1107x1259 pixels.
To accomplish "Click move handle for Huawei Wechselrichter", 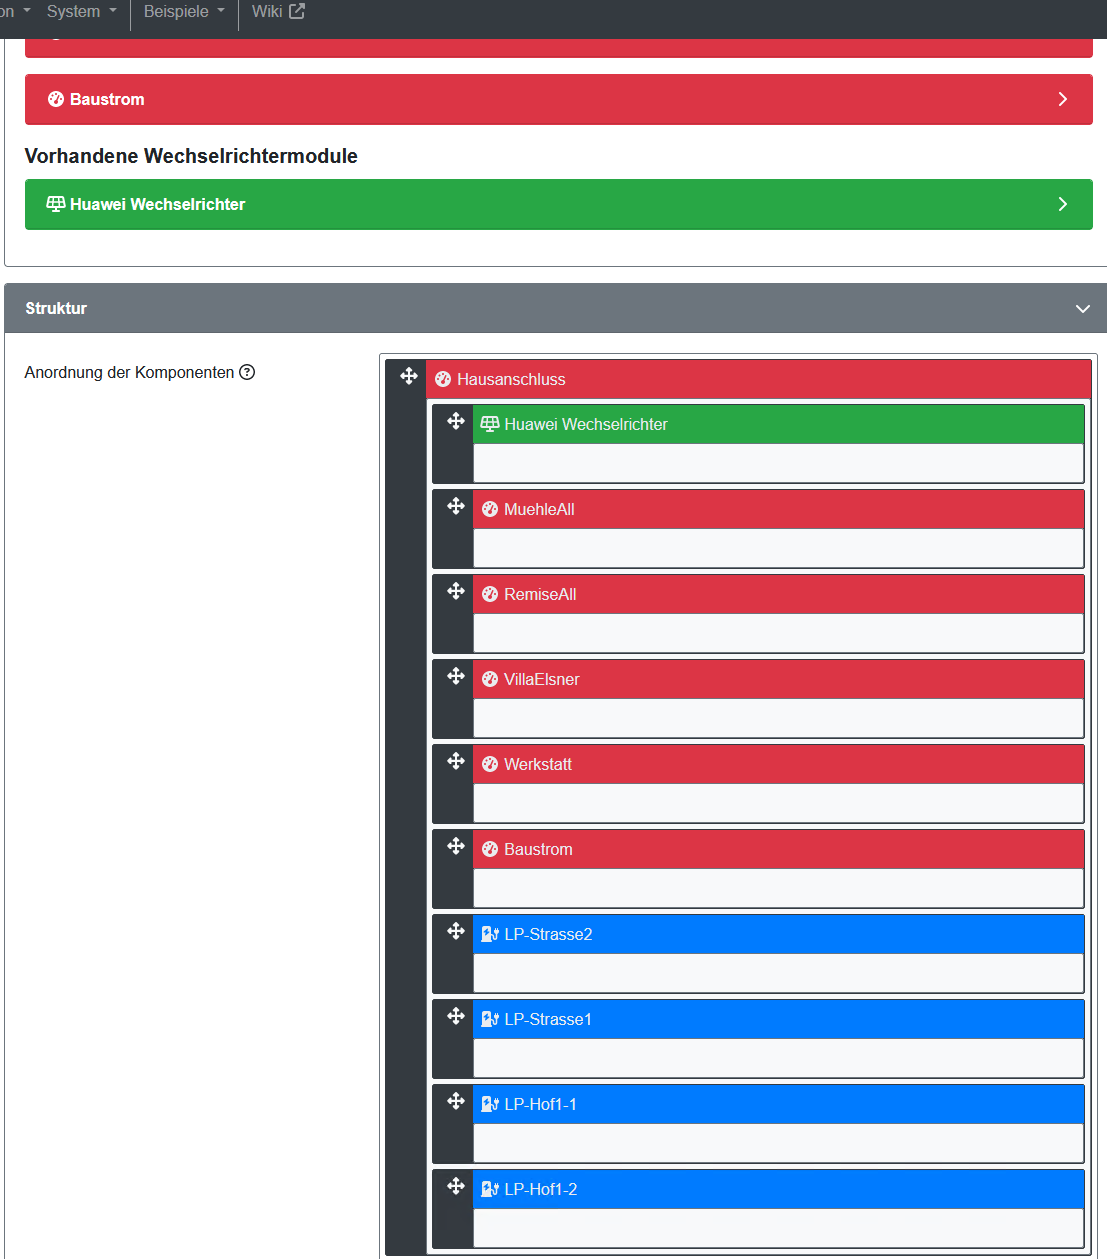I will coord(456,421).
